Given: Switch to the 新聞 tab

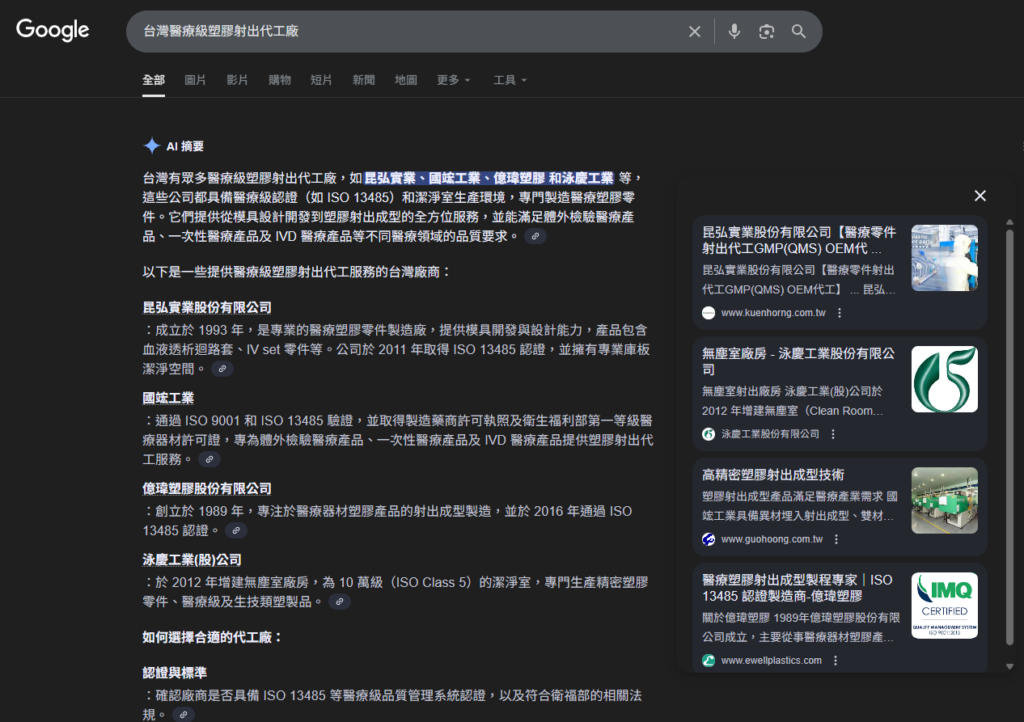Looking at the screenshot, I should coord(364,80).
